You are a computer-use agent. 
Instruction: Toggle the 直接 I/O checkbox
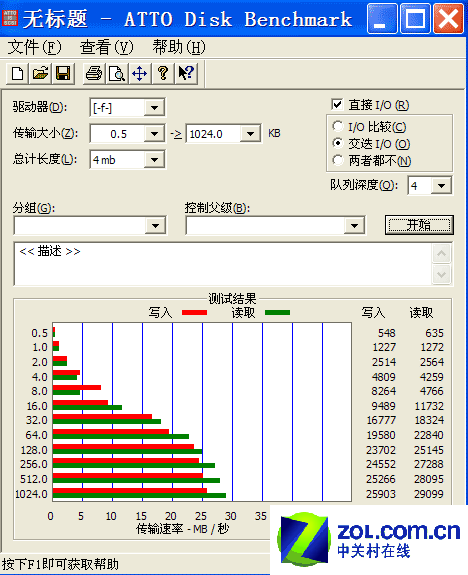(x=337, y=105)
